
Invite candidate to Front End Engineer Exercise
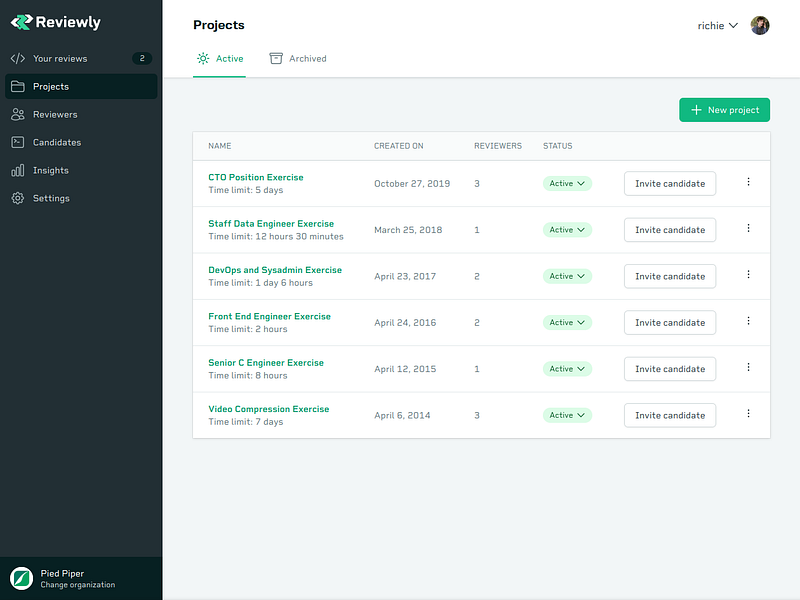(670, 322)
